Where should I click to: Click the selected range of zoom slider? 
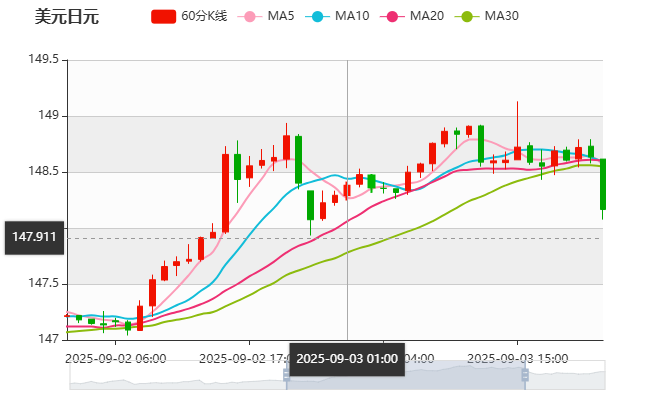(x=406, y=375)
